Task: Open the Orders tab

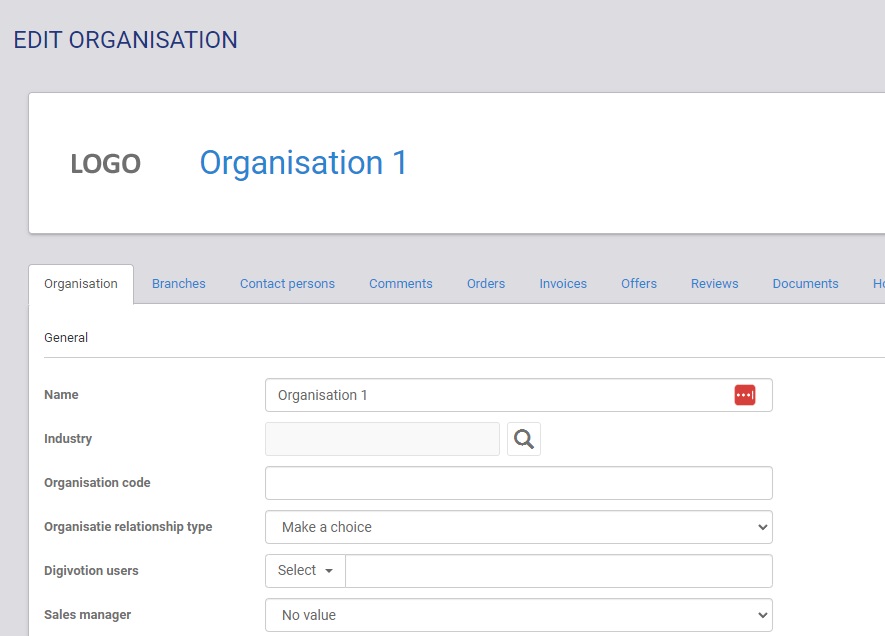Action: (486, 284)
